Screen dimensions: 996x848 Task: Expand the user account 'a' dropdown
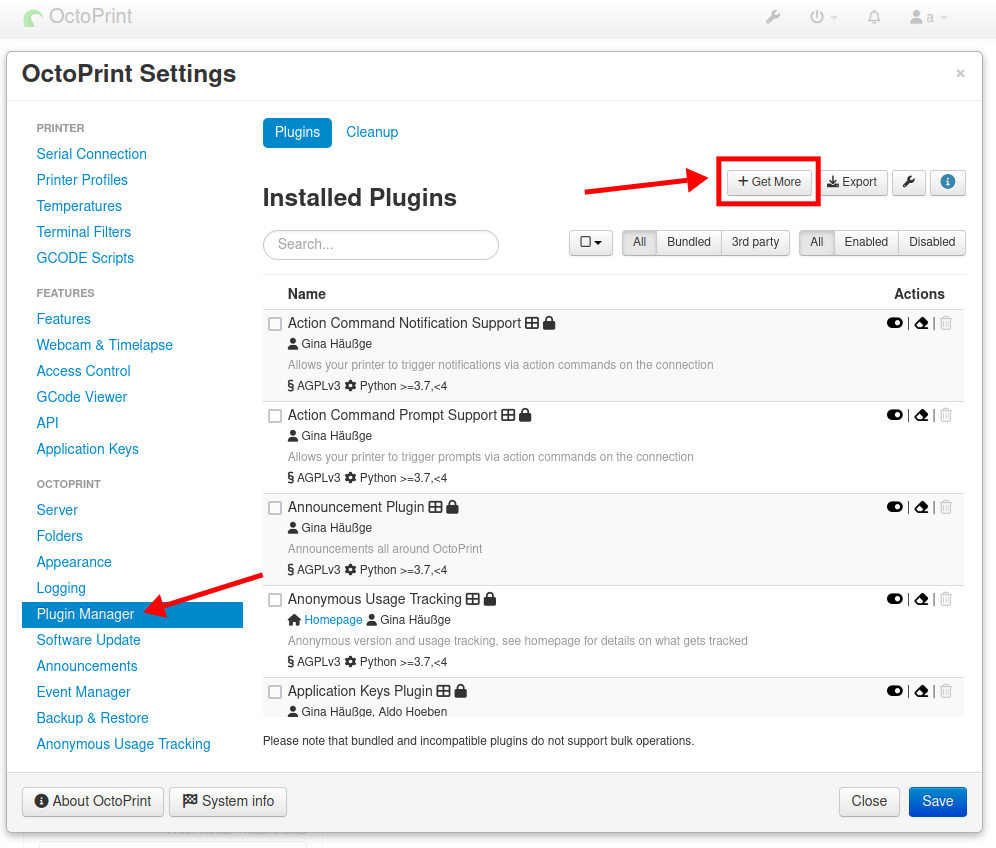pos(928,17)
